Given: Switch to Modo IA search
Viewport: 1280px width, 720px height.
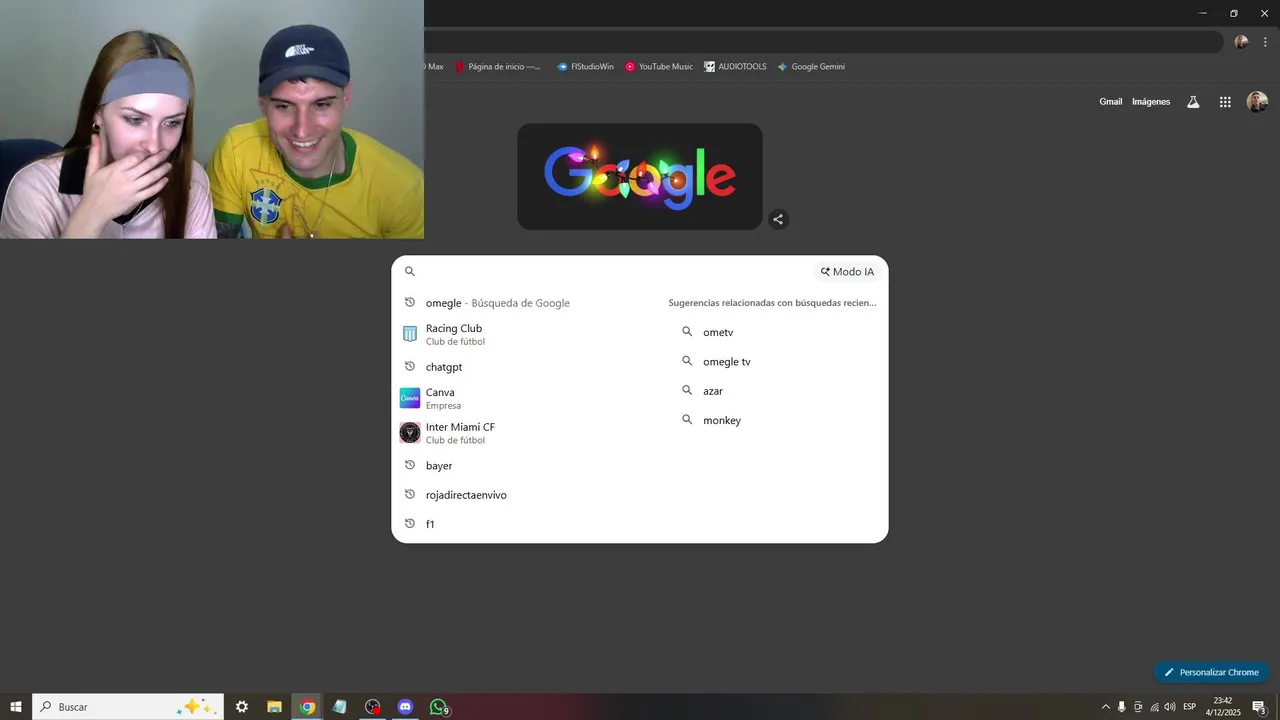Looking at the screenshot, I should [x=847, y=271].
